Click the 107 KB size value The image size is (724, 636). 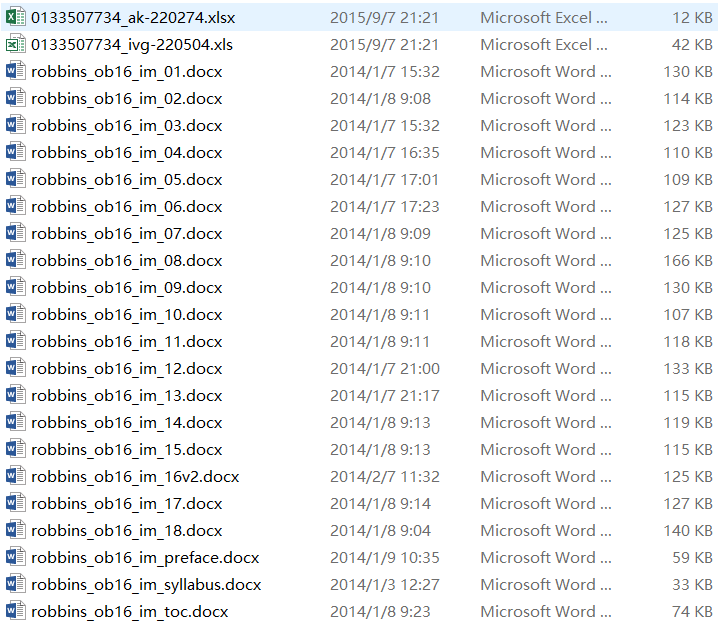point(688,315)
